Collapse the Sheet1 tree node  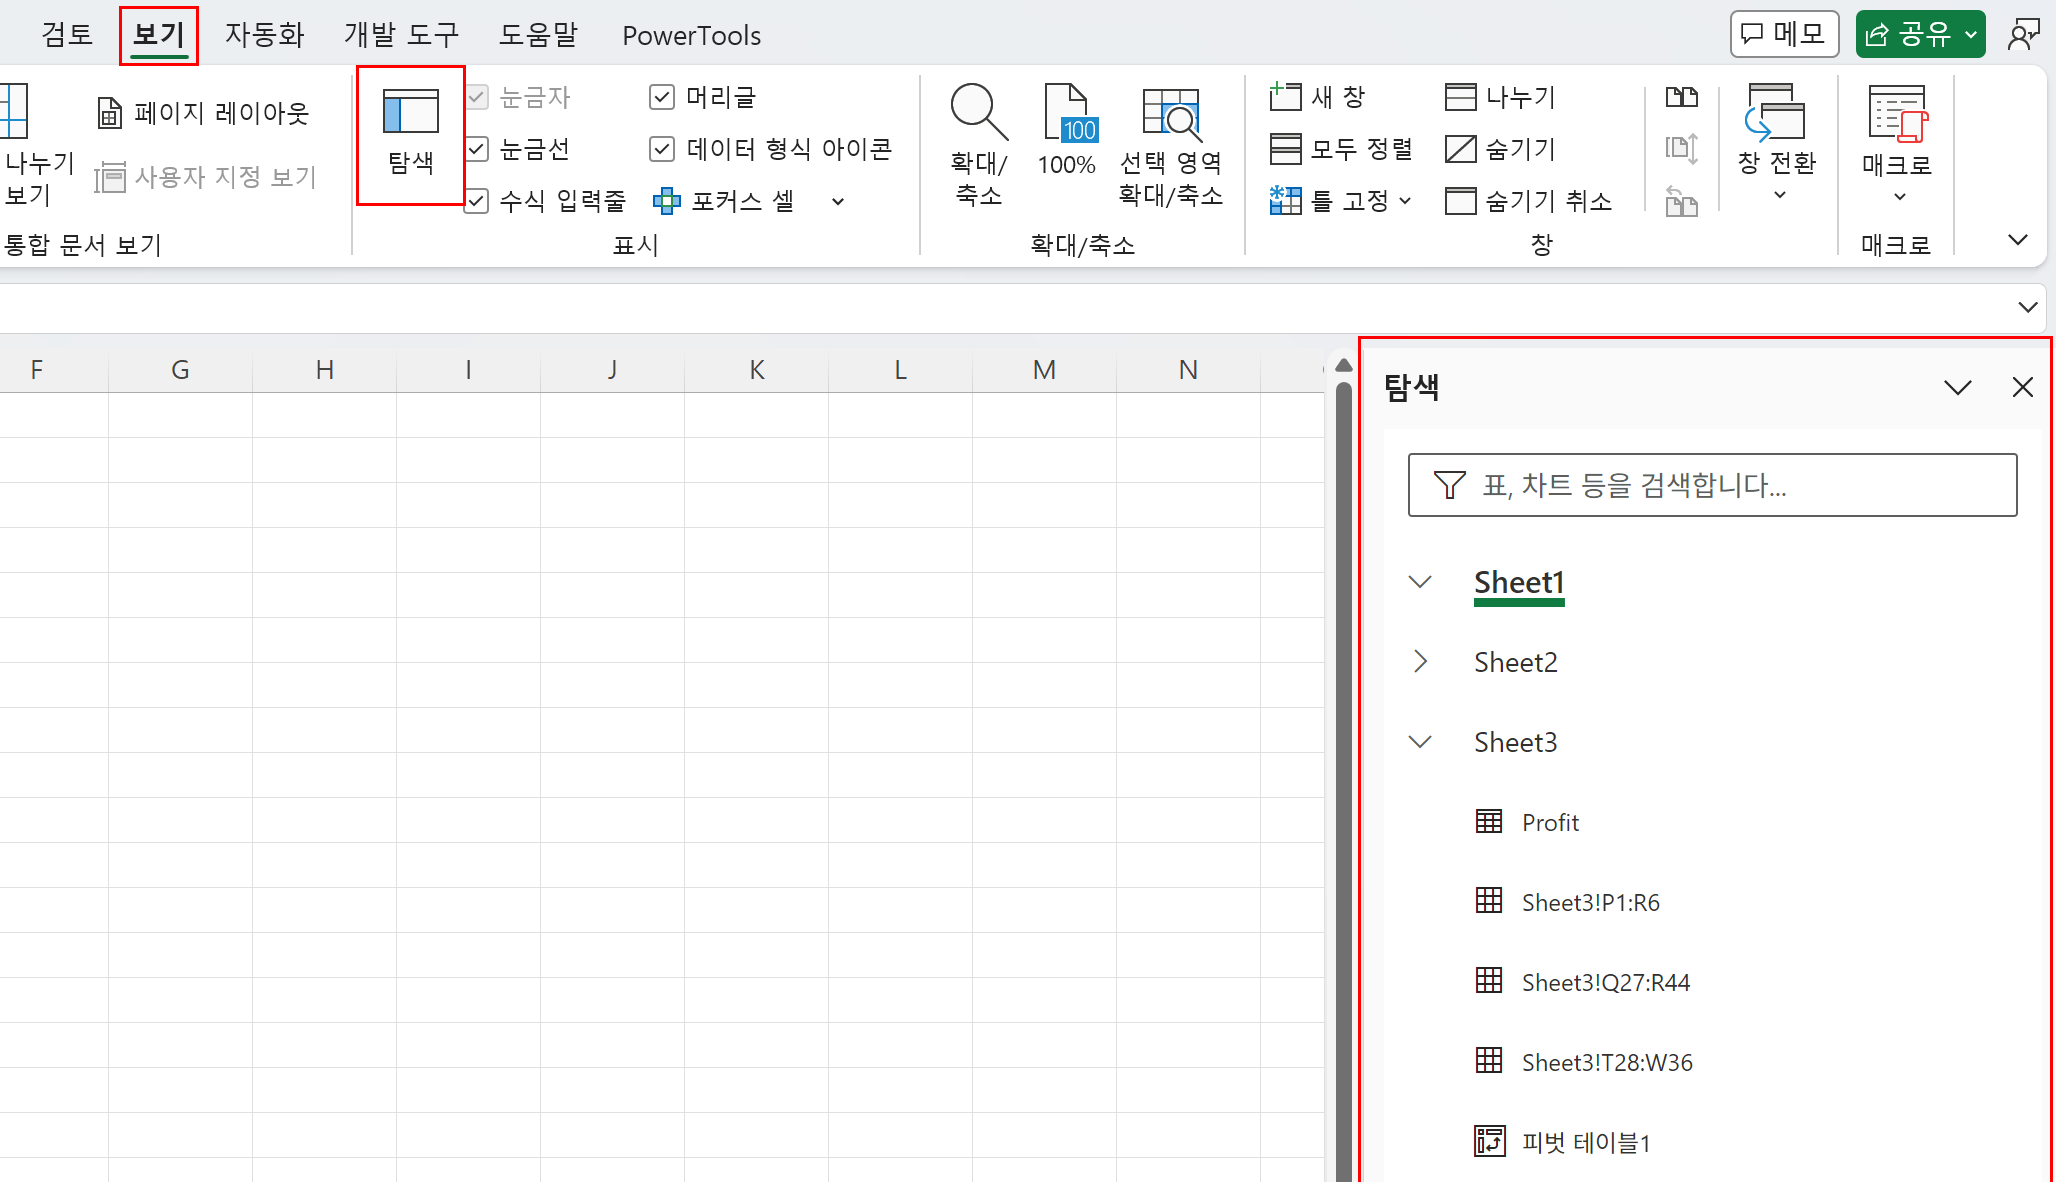[x=1420, y=582]
